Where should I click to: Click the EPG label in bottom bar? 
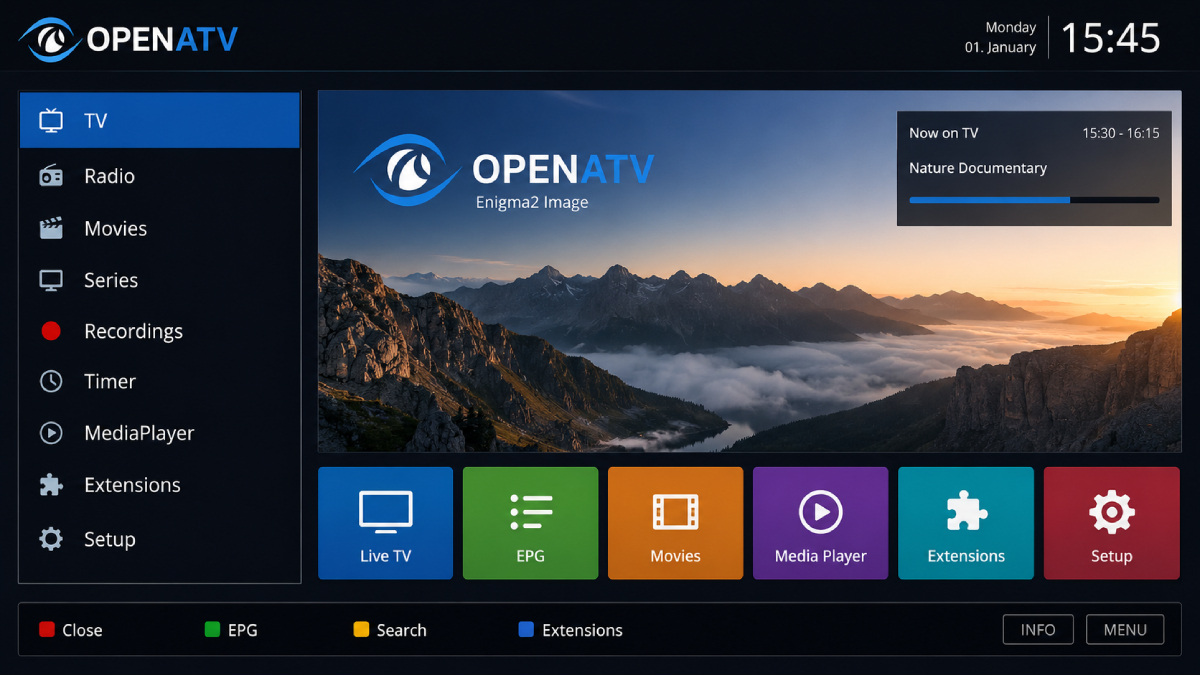tap(243, 630)
